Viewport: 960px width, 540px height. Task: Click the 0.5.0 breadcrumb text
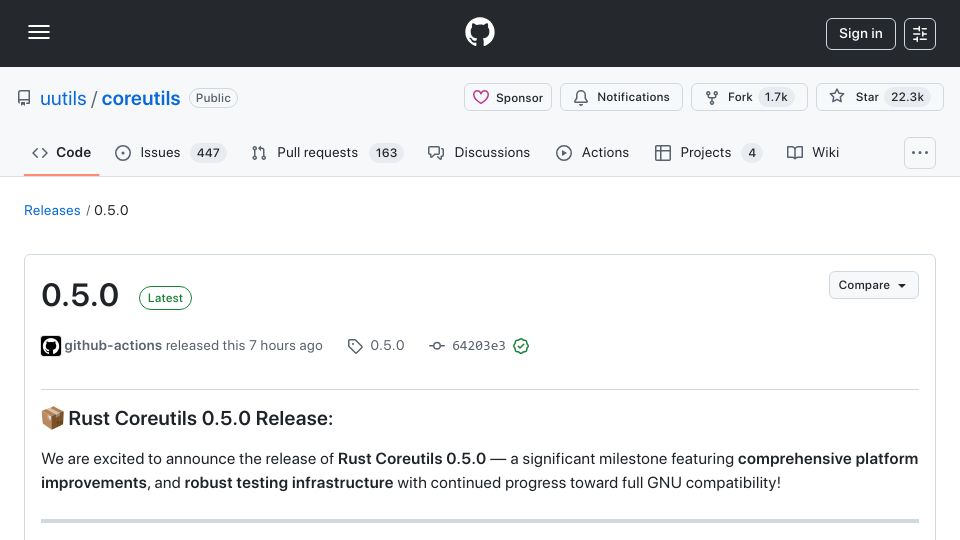pyautogui.click(x=111, y=211)
